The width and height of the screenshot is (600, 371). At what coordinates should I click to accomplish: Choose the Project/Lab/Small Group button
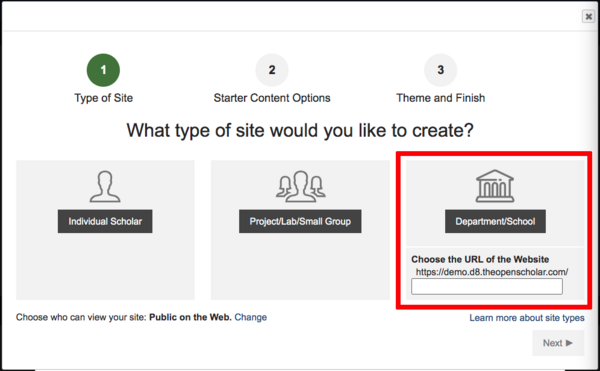pyautogui.click(x=300, y=221)
